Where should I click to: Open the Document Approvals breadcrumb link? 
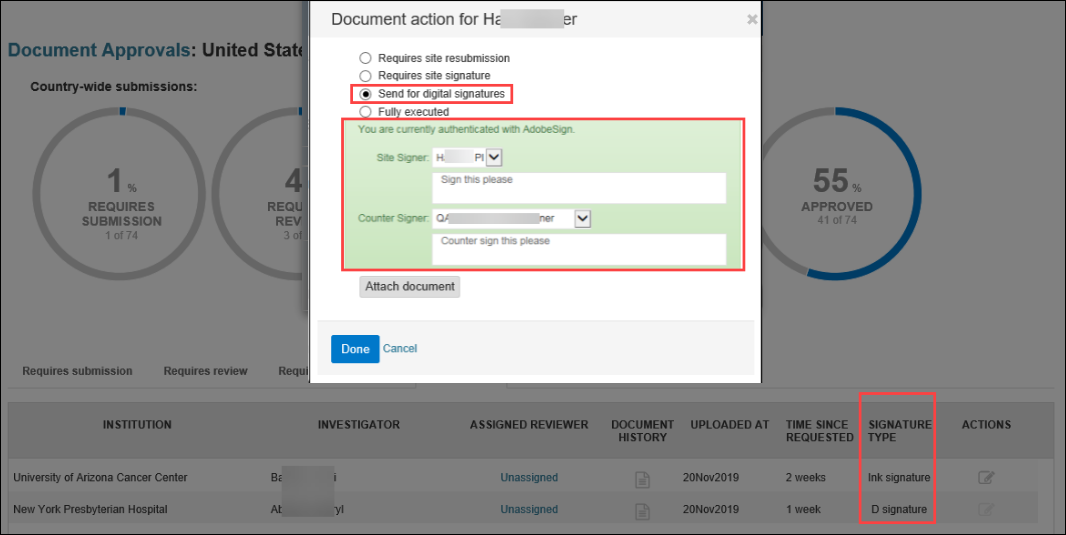pos(99,50)
